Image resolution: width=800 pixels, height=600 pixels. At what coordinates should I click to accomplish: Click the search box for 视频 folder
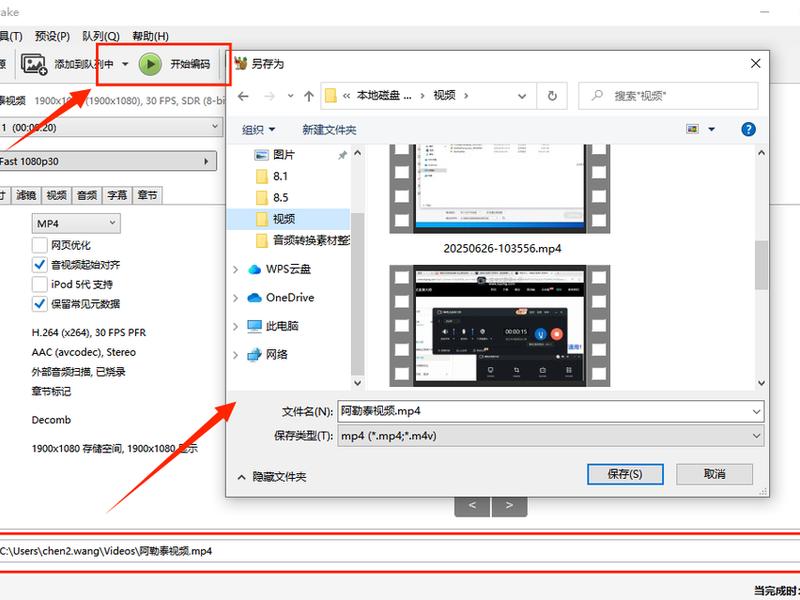pos(668,96)
